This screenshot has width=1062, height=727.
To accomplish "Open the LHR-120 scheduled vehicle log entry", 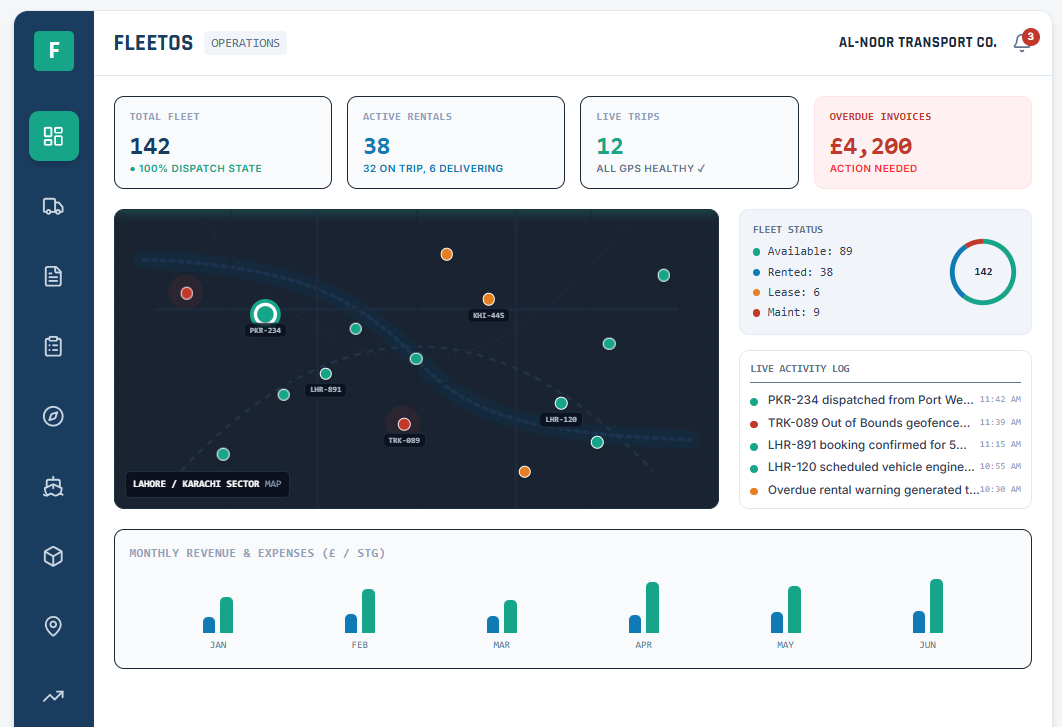I will pos(885,468).
